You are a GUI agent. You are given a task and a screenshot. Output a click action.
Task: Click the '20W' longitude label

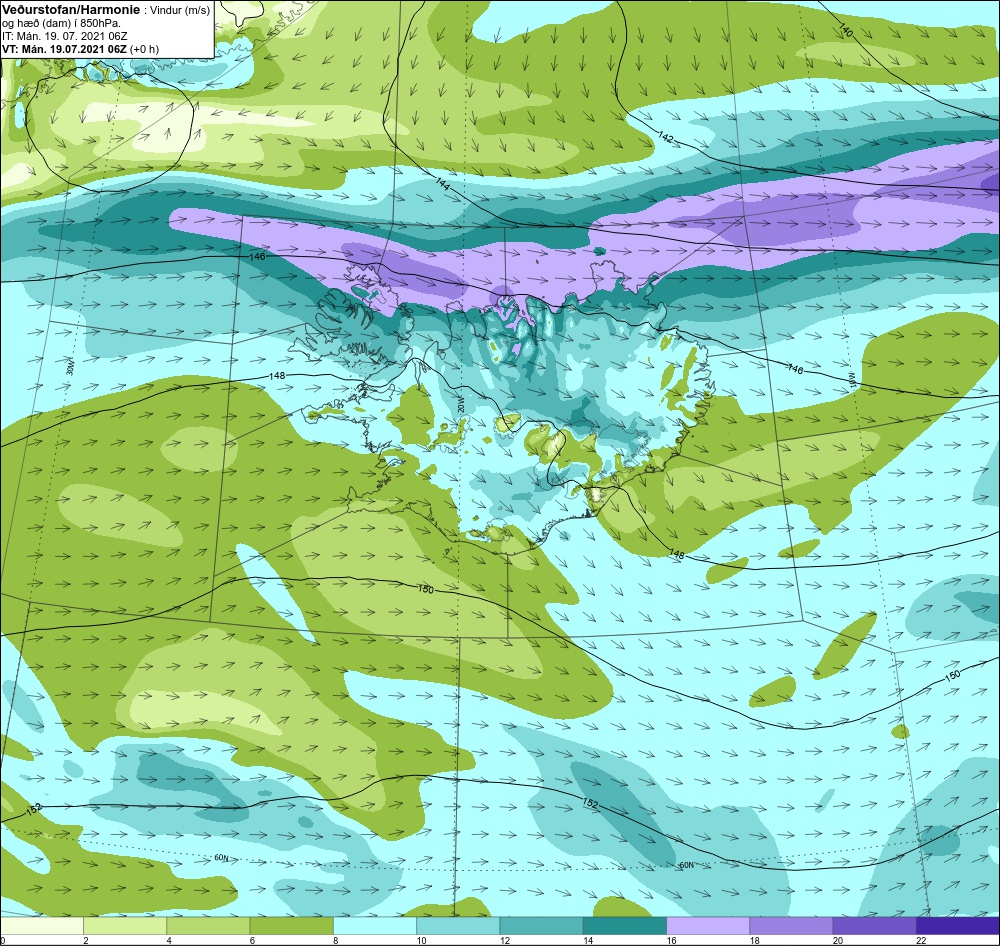coord(460,404)
